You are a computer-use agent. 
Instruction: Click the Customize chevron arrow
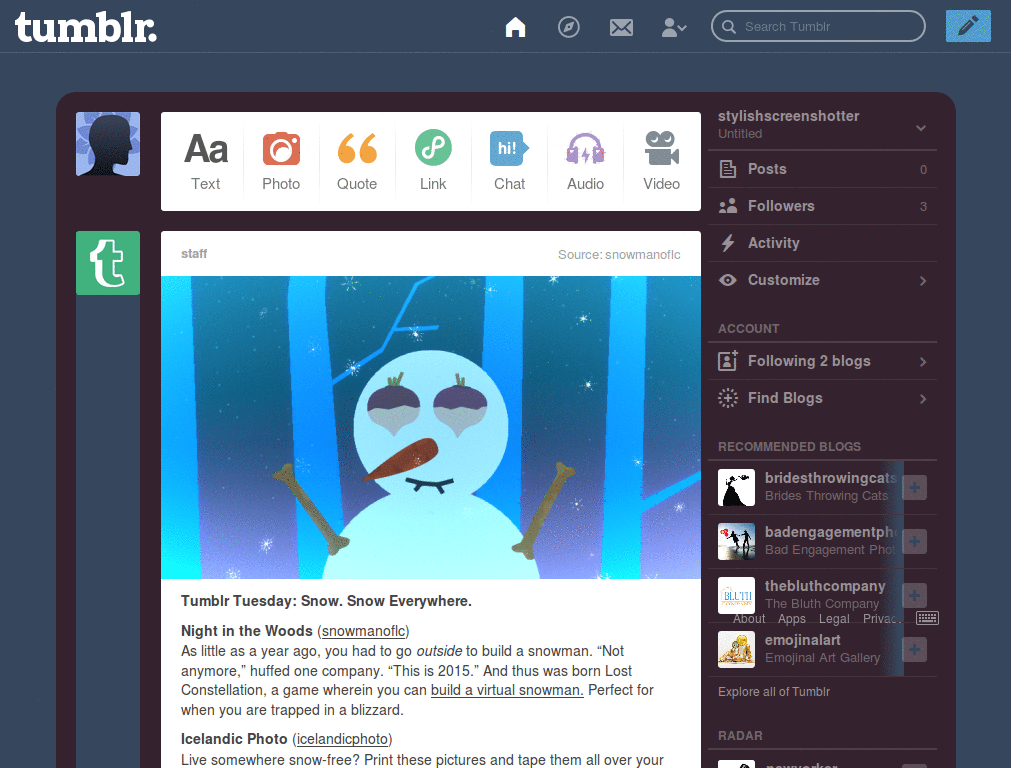coord(923,281)
